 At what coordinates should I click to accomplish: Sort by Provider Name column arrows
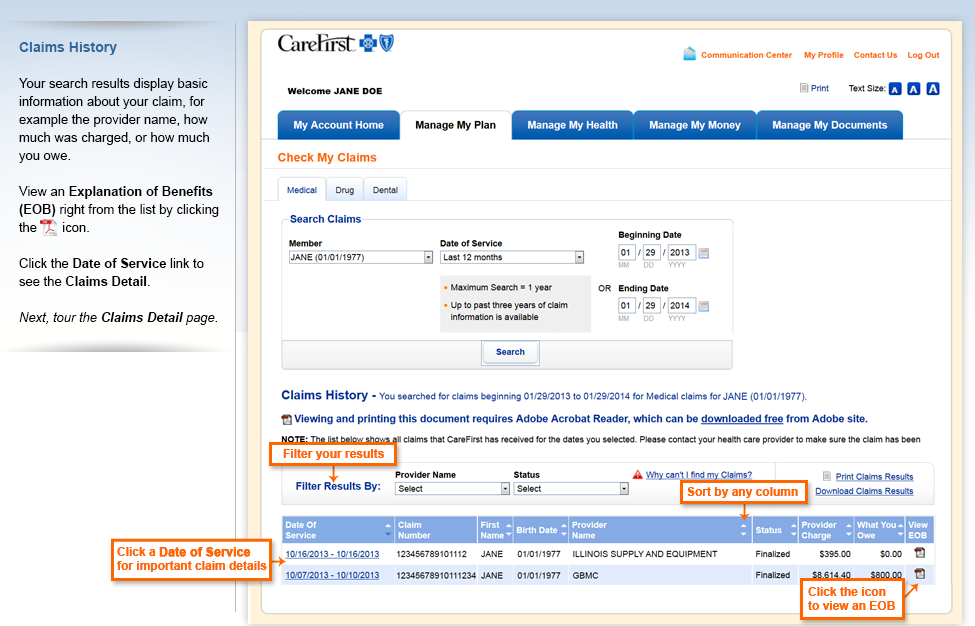(743, 530)
